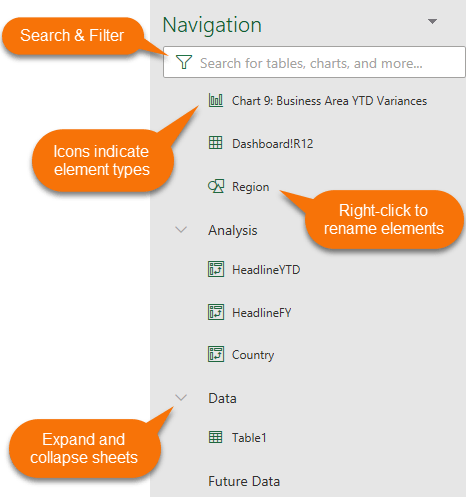Focus the Search for tables, charts input
466x497 pixels.
(x=314, y=62)
